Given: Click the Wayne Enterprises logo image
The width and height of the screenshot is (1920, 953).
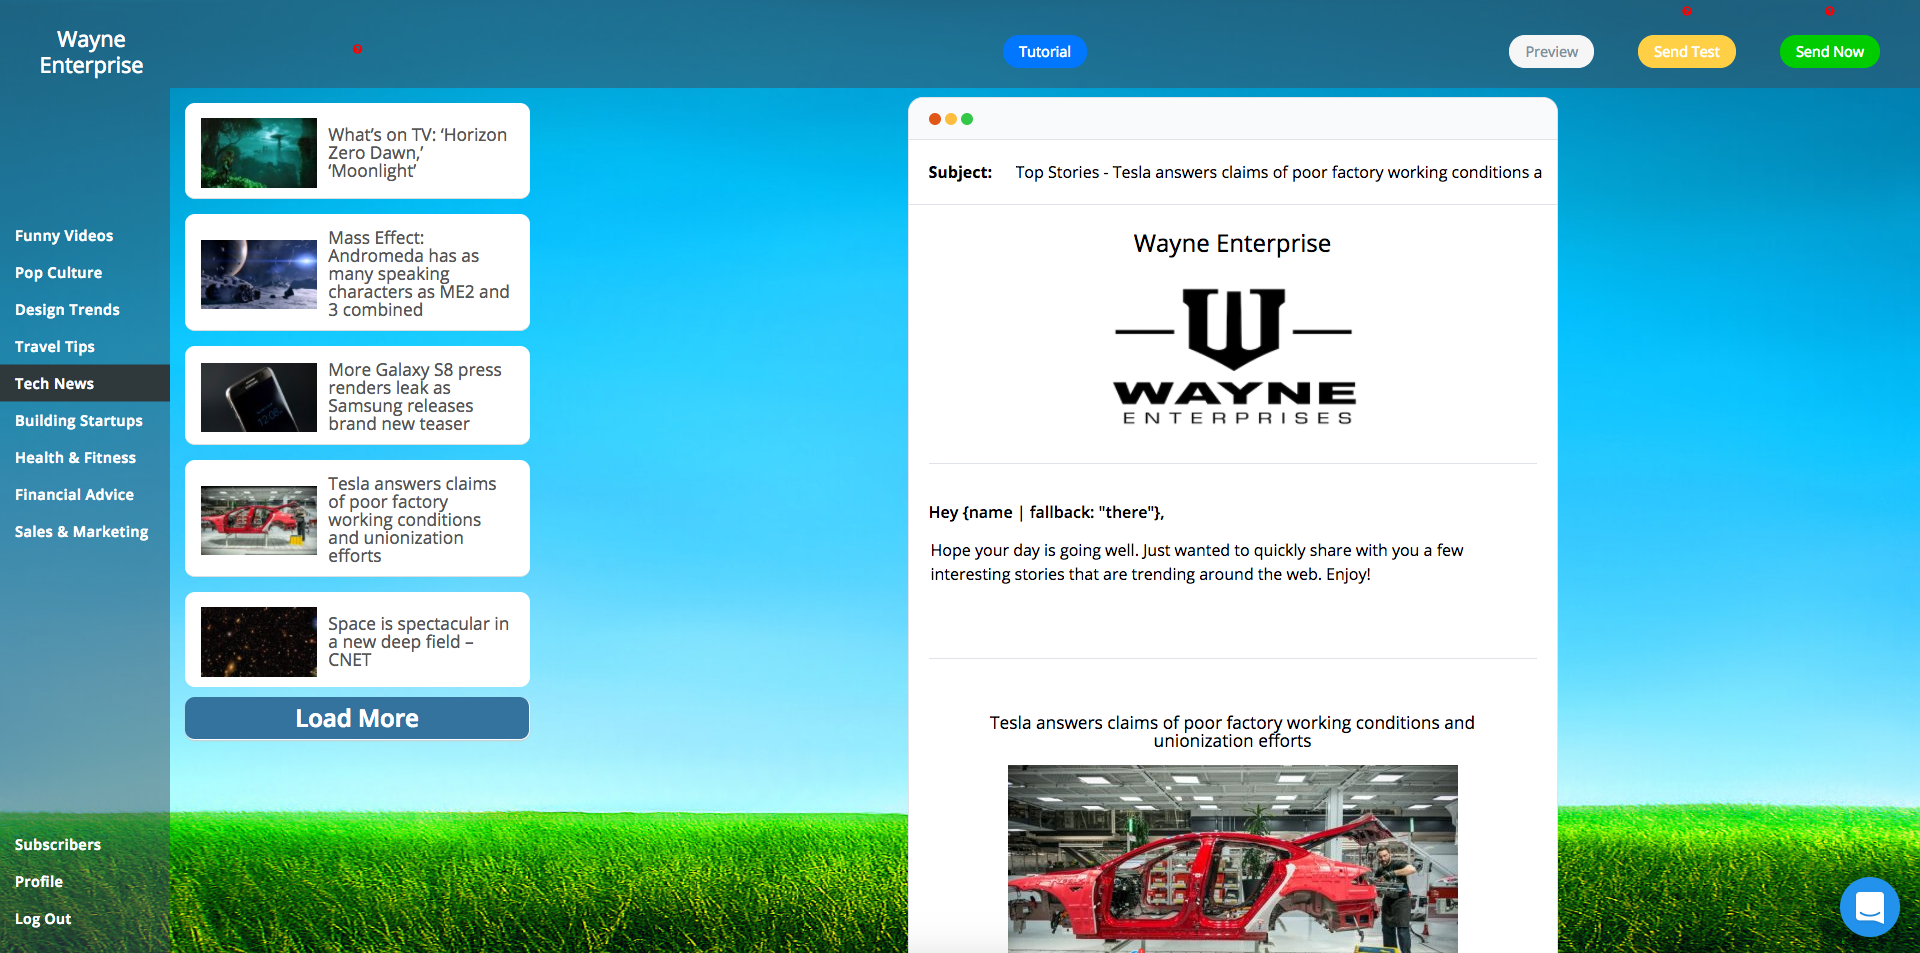Looking at the screenshot, I should pos(1233,357).
